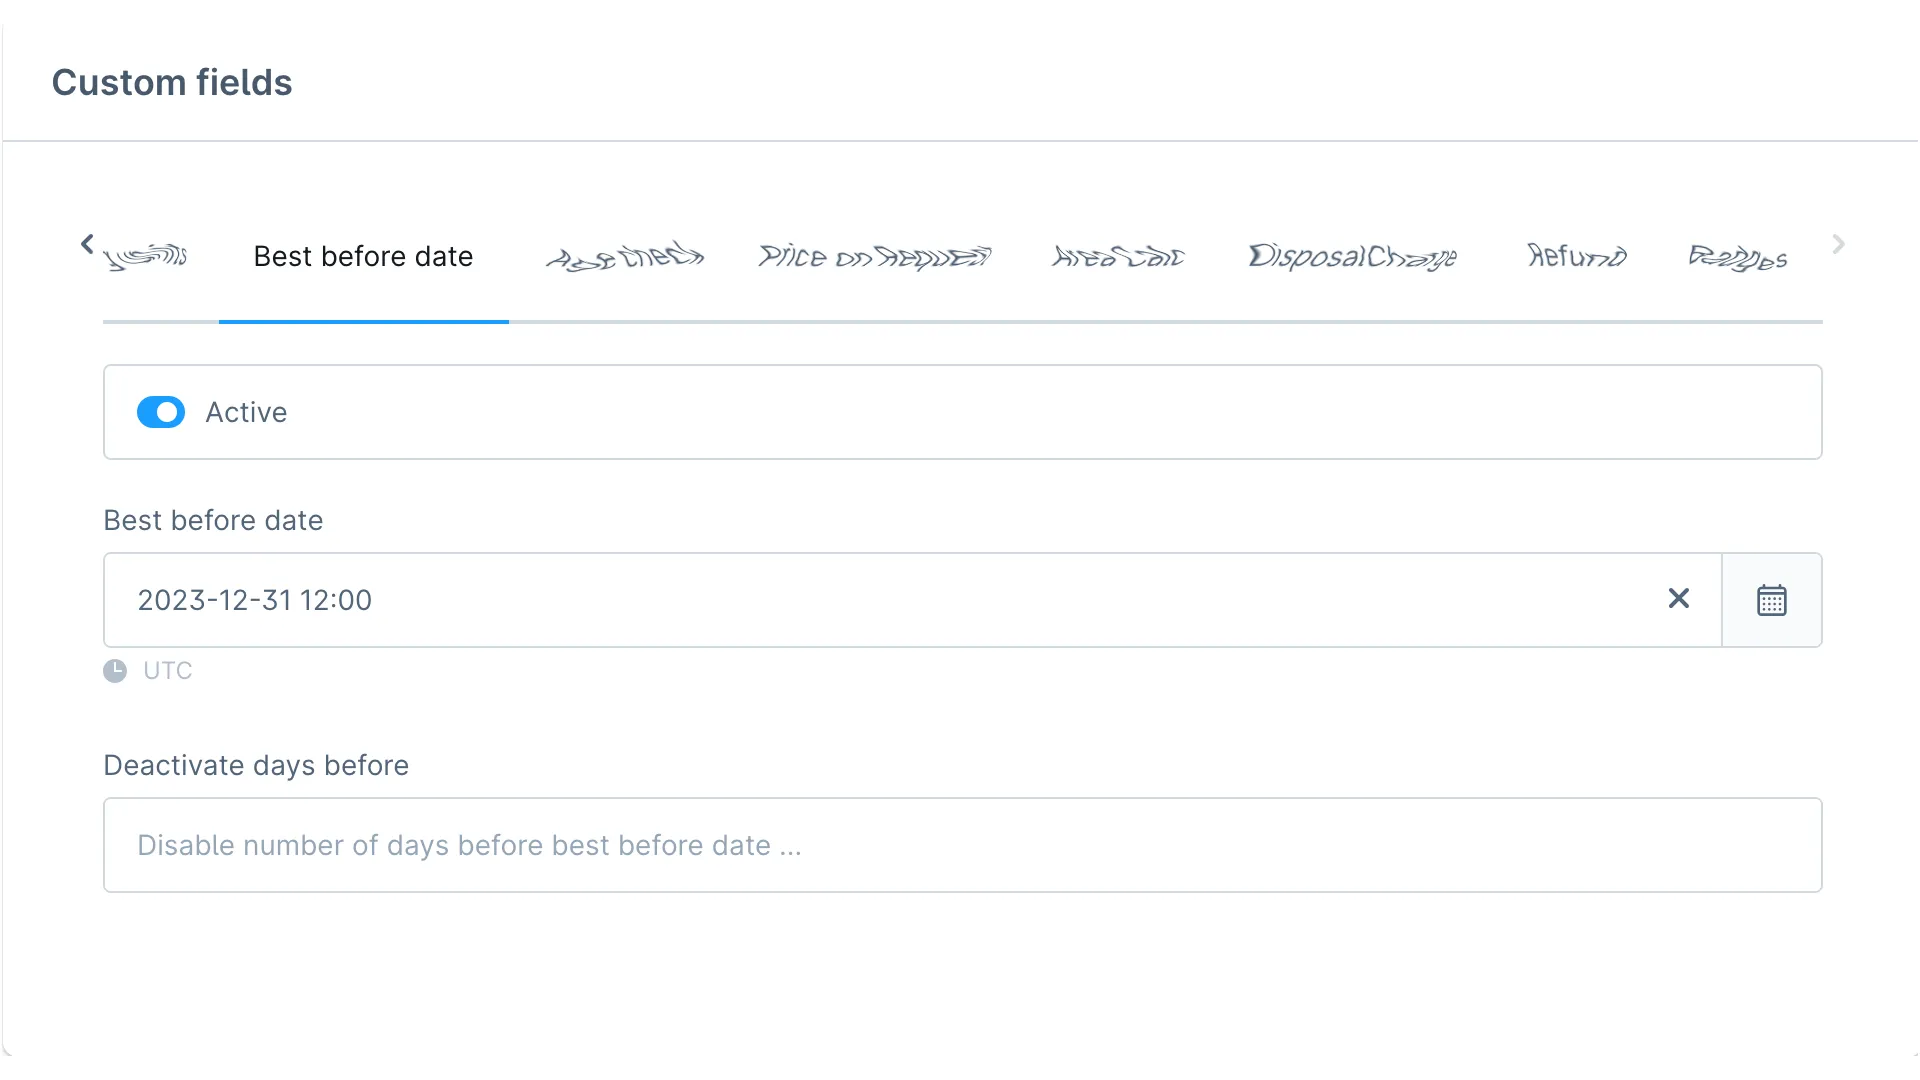Click the Deactivate days before input field
Screen dimensions: 1920x1080
coord(962,845)
